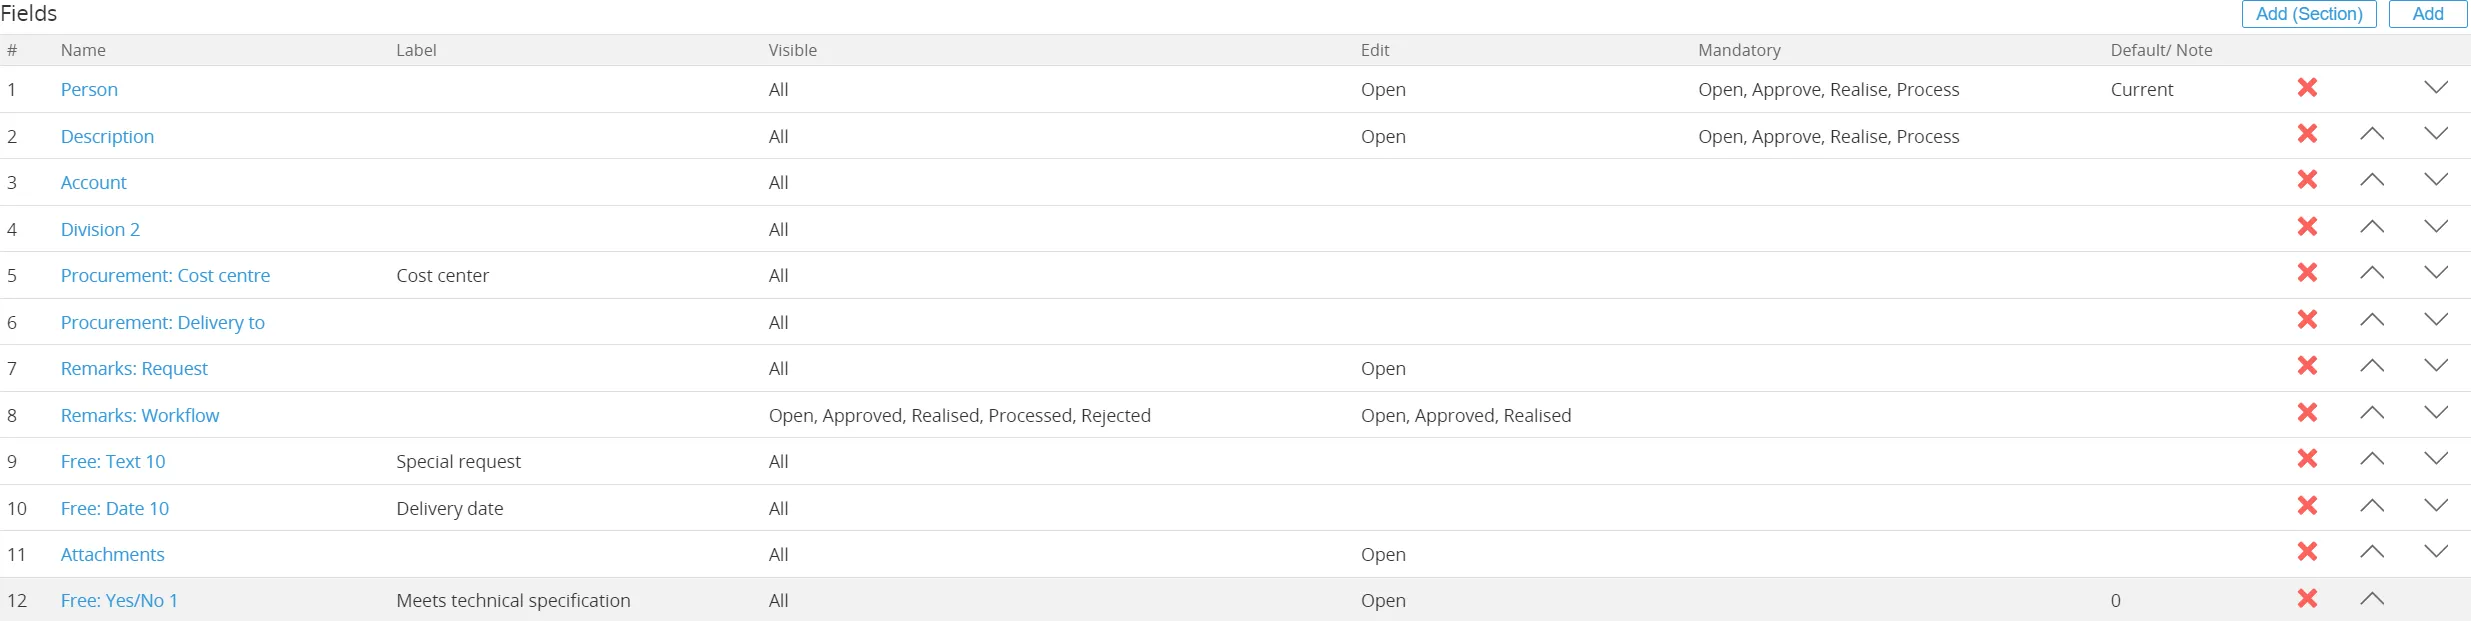
Task: Delete the Free: Text 10 field
Action: (2307, 459)
